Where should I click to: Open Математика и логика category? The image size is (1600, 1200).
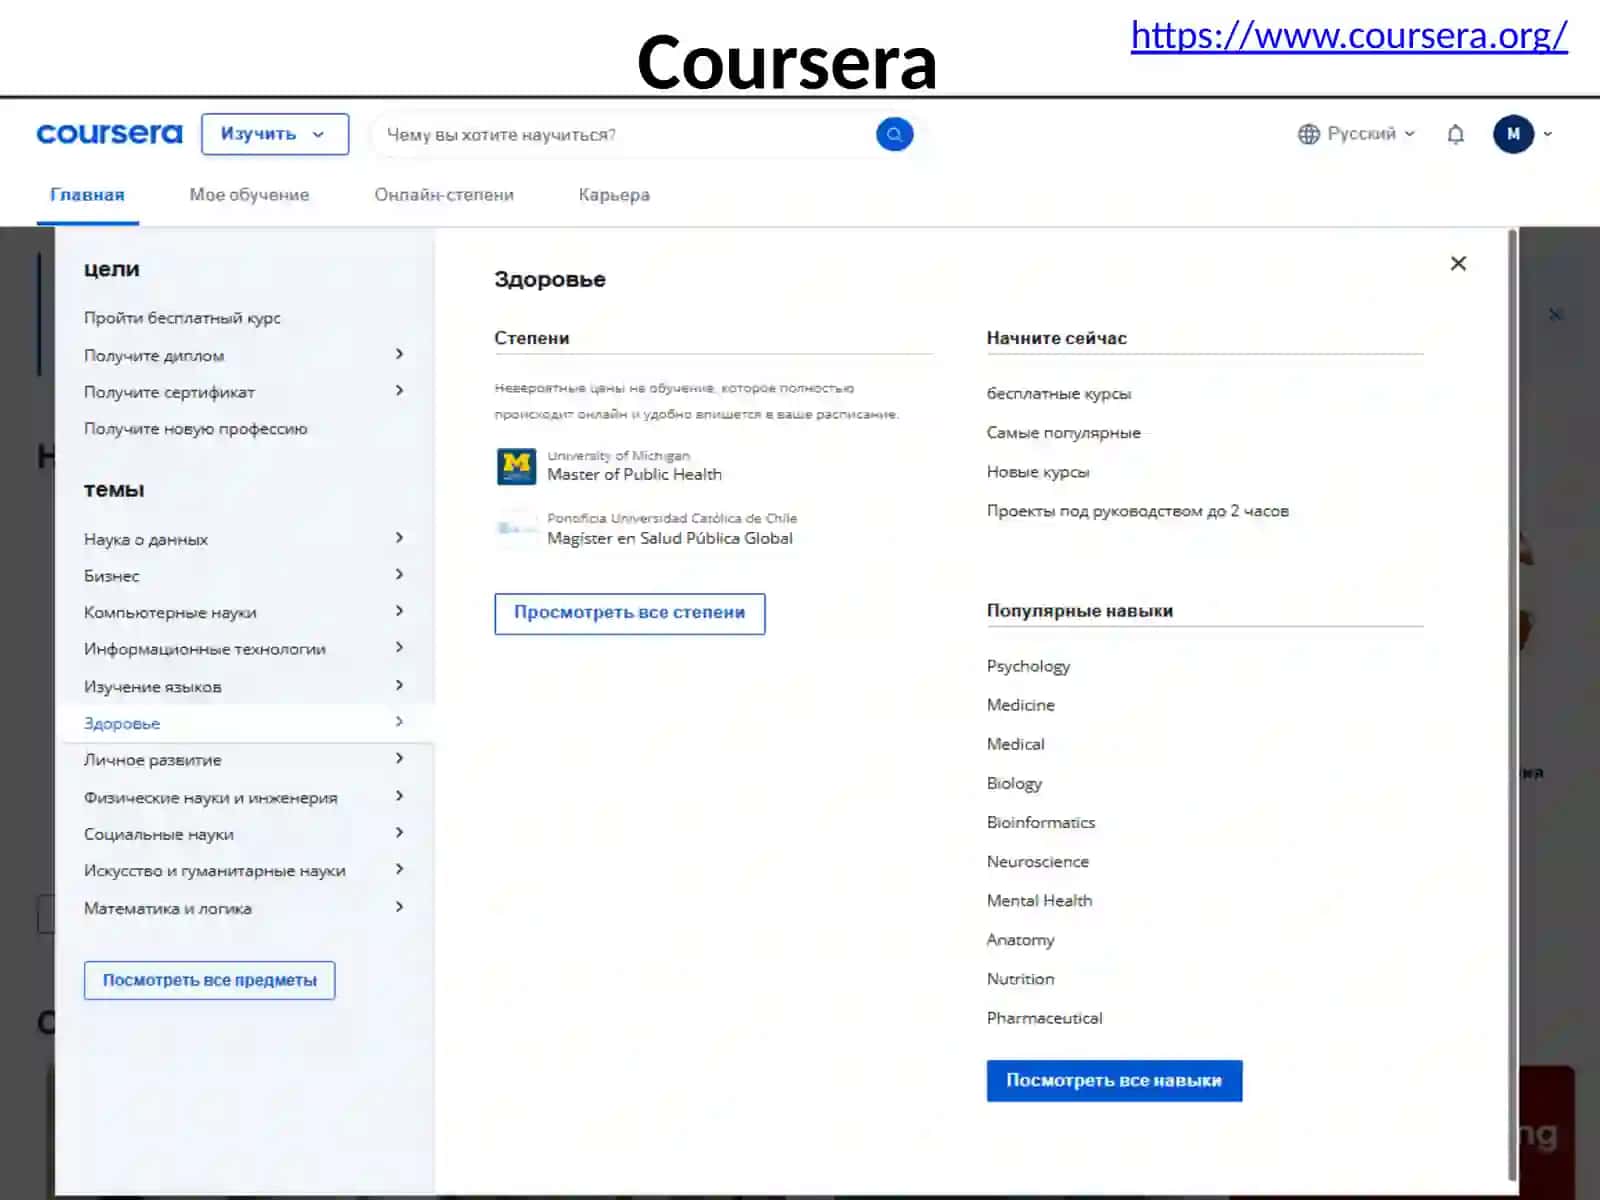245,908
